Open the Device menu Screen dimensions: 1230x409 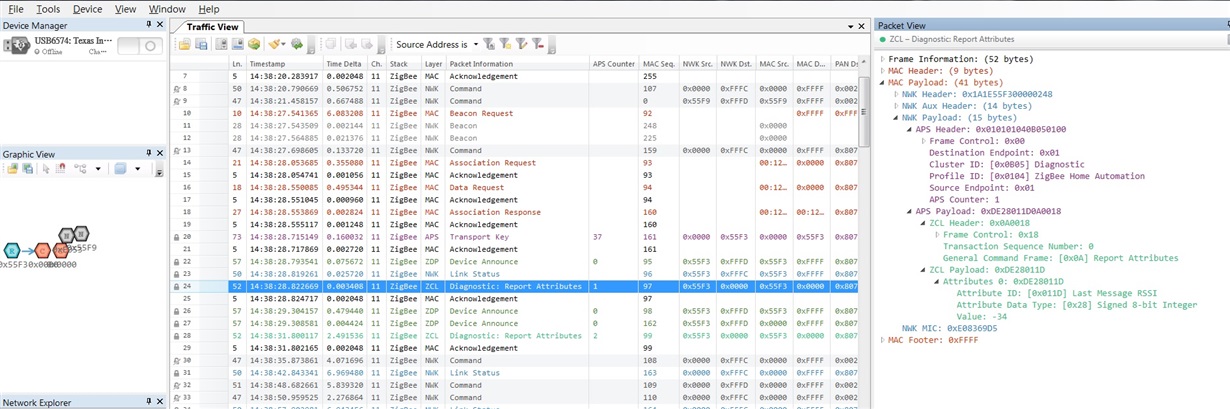click(x=87, y=9)
